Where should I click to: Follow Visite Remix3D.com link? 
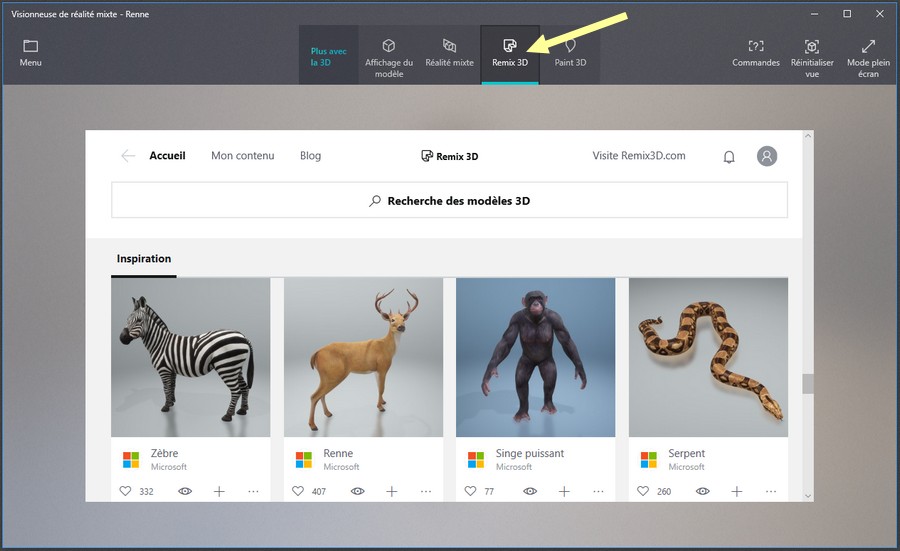pyautogui.click(x=638, y=156)
